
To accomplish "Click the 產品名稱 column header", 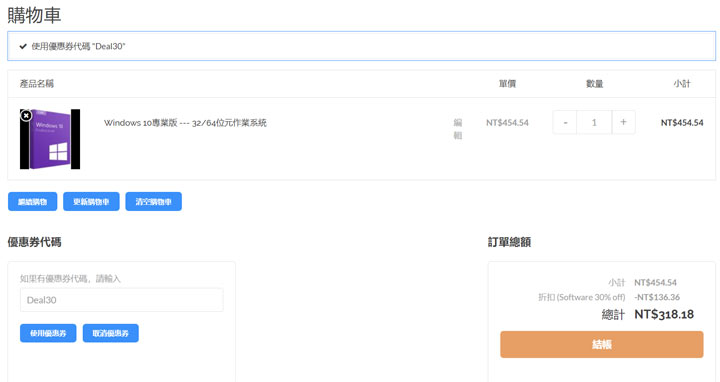I will [37, 84].
